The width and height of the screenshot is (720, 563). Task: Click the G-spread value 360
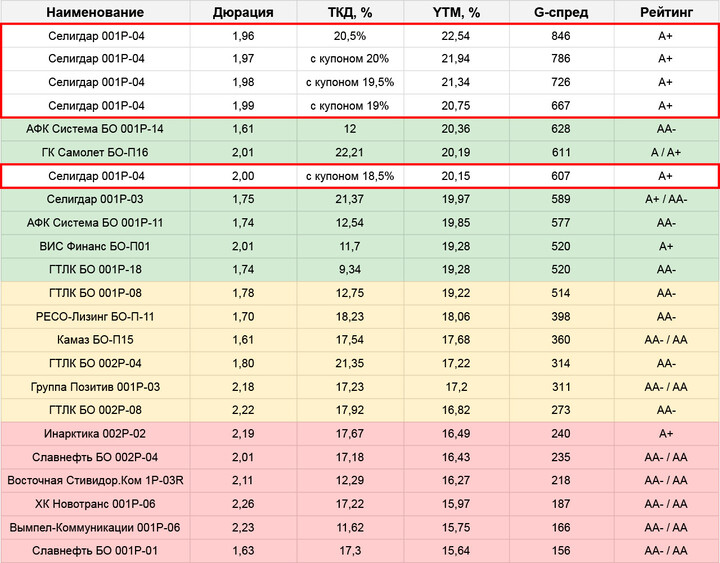click(561, 340)
